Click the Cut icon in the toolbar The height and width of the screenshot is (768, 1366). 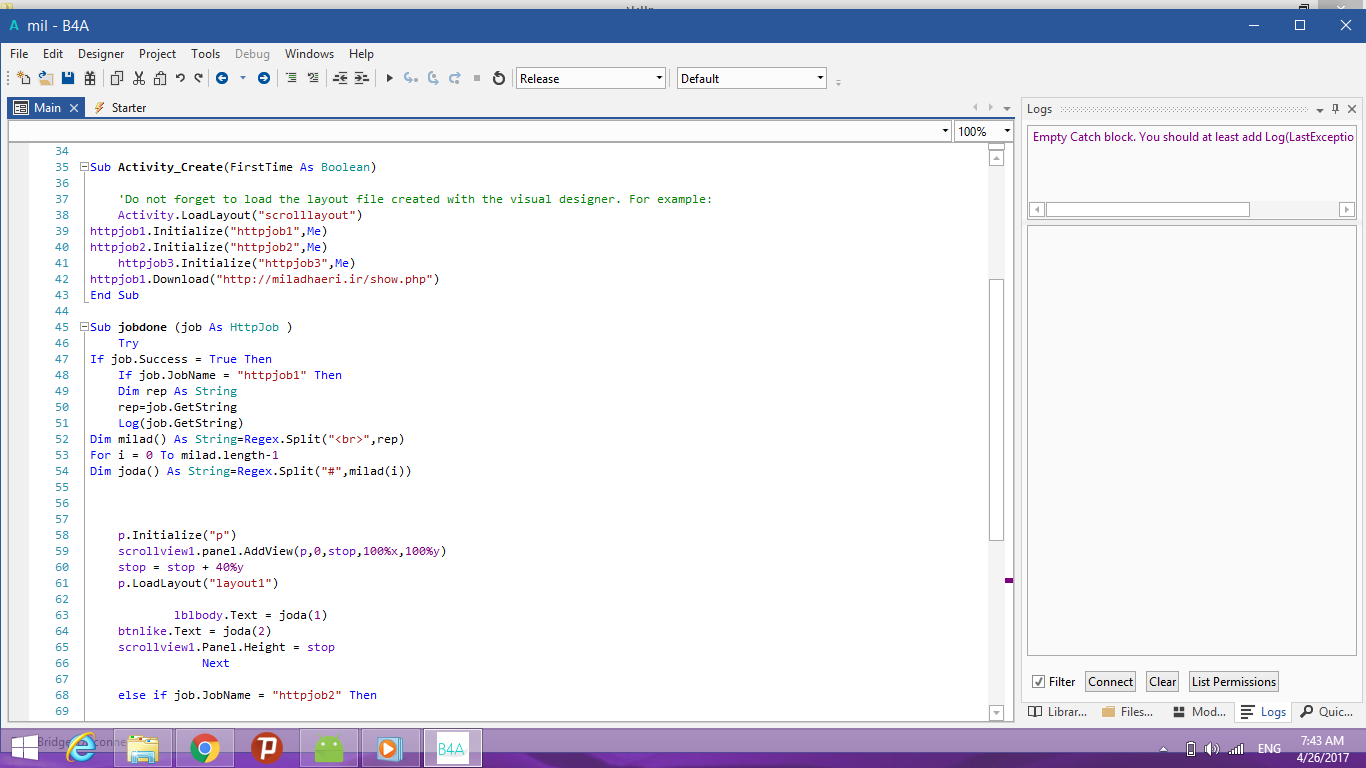point(139,77)
